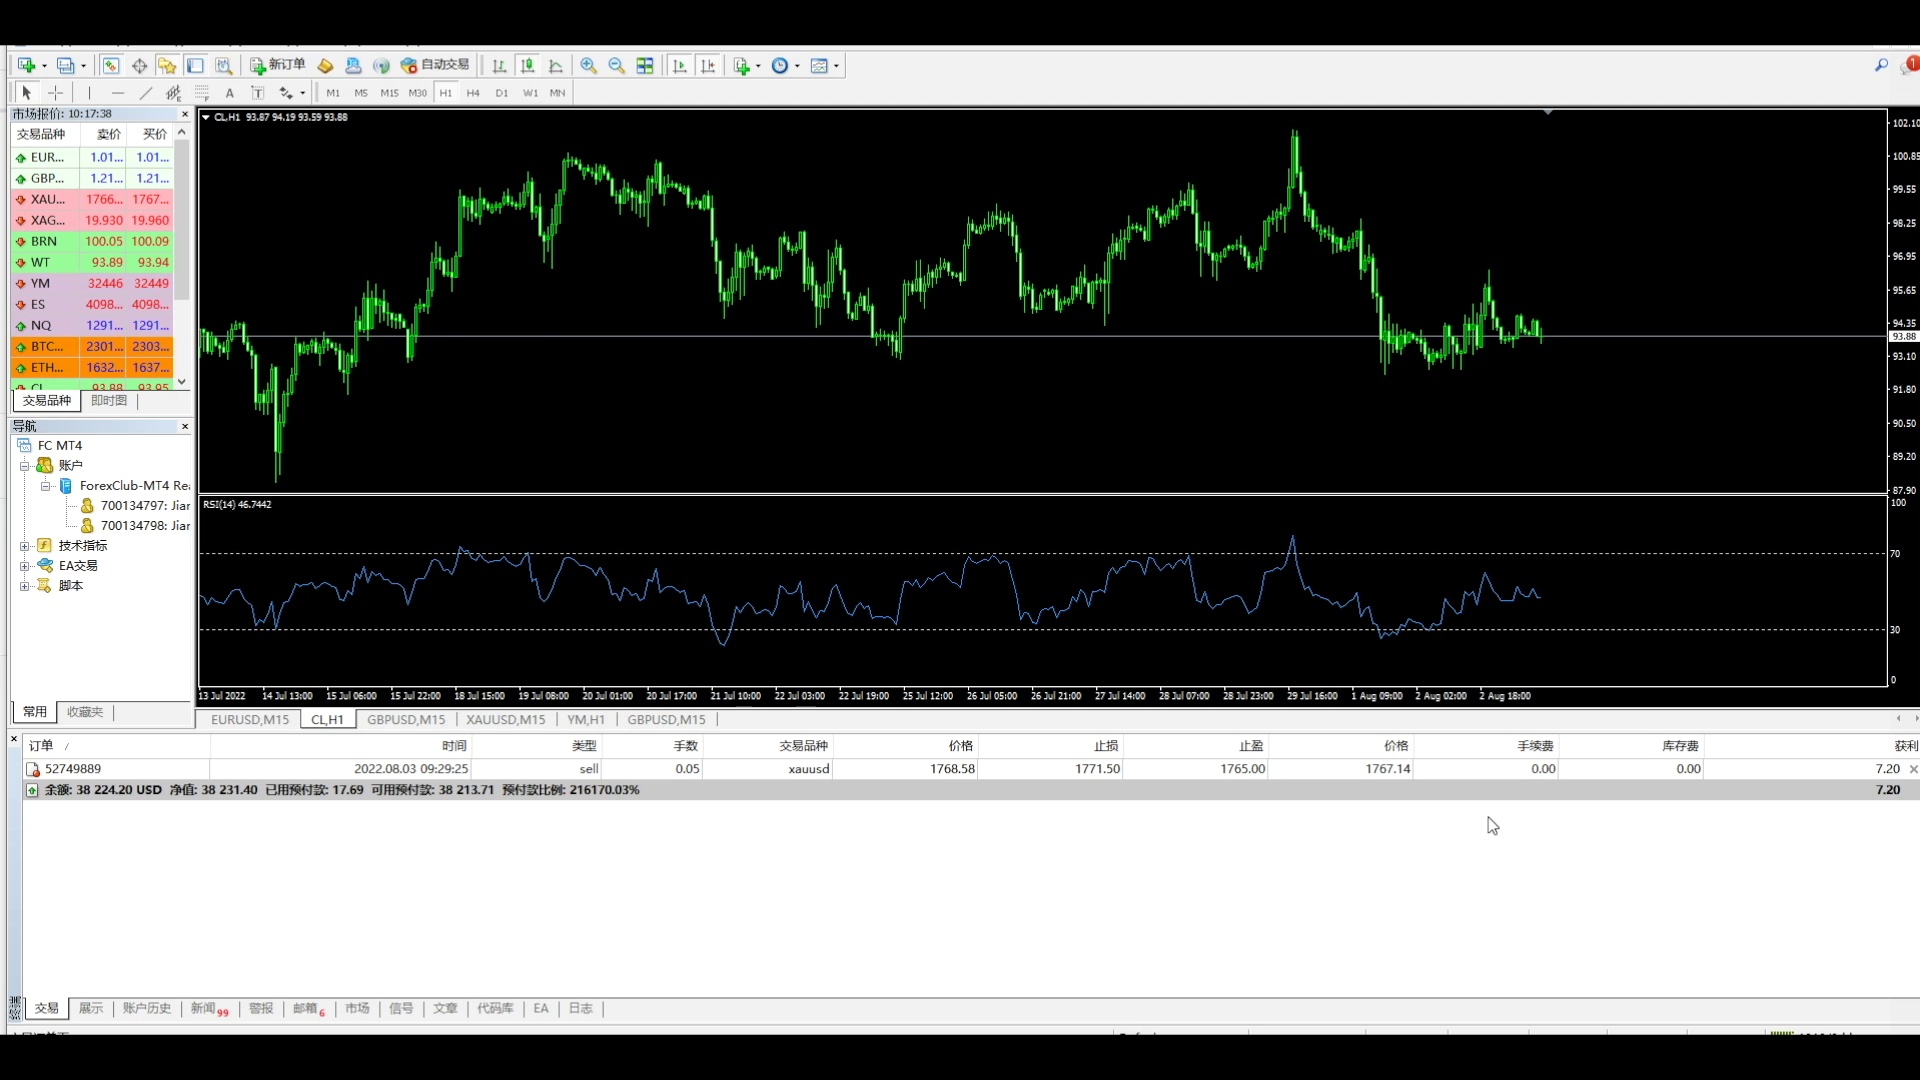Image resolution: width=1920 pixels, height=1080 pixels.
Task: Select the crosshair cursor tool
Action: 55,93
